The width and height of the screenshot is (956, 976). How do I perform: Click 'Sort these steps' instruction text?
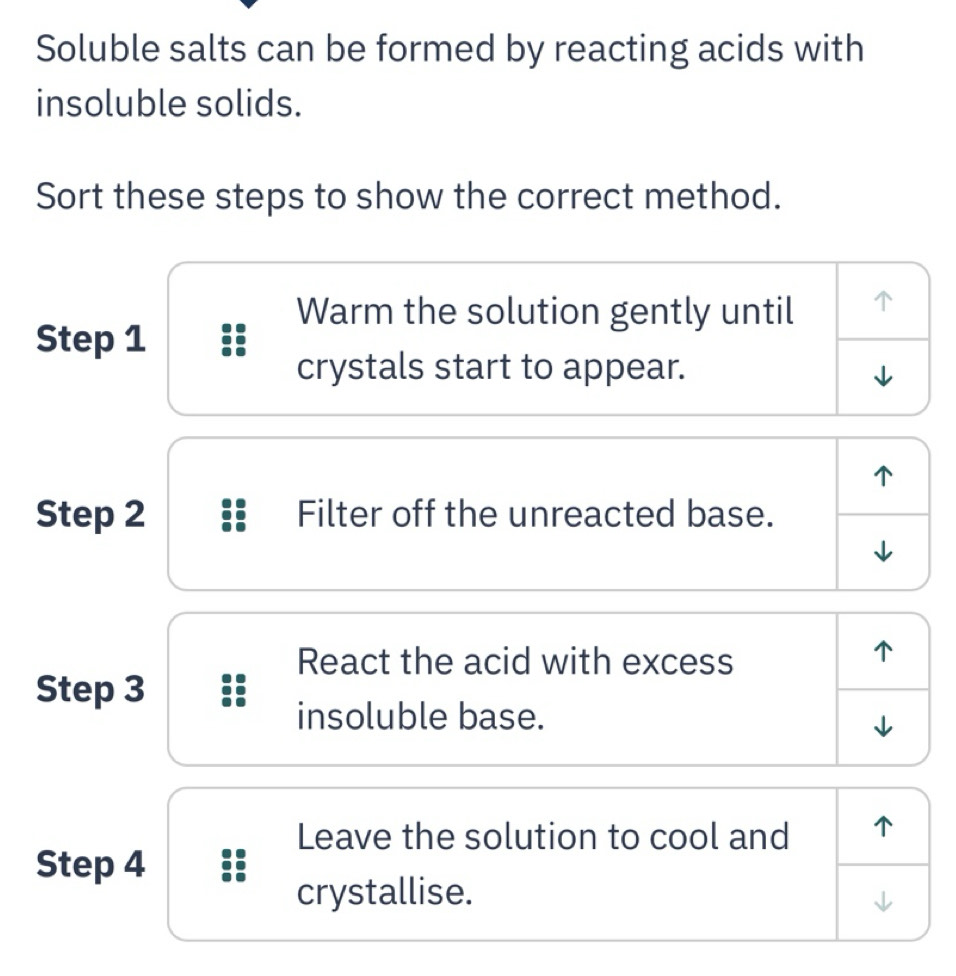(408, 197)
